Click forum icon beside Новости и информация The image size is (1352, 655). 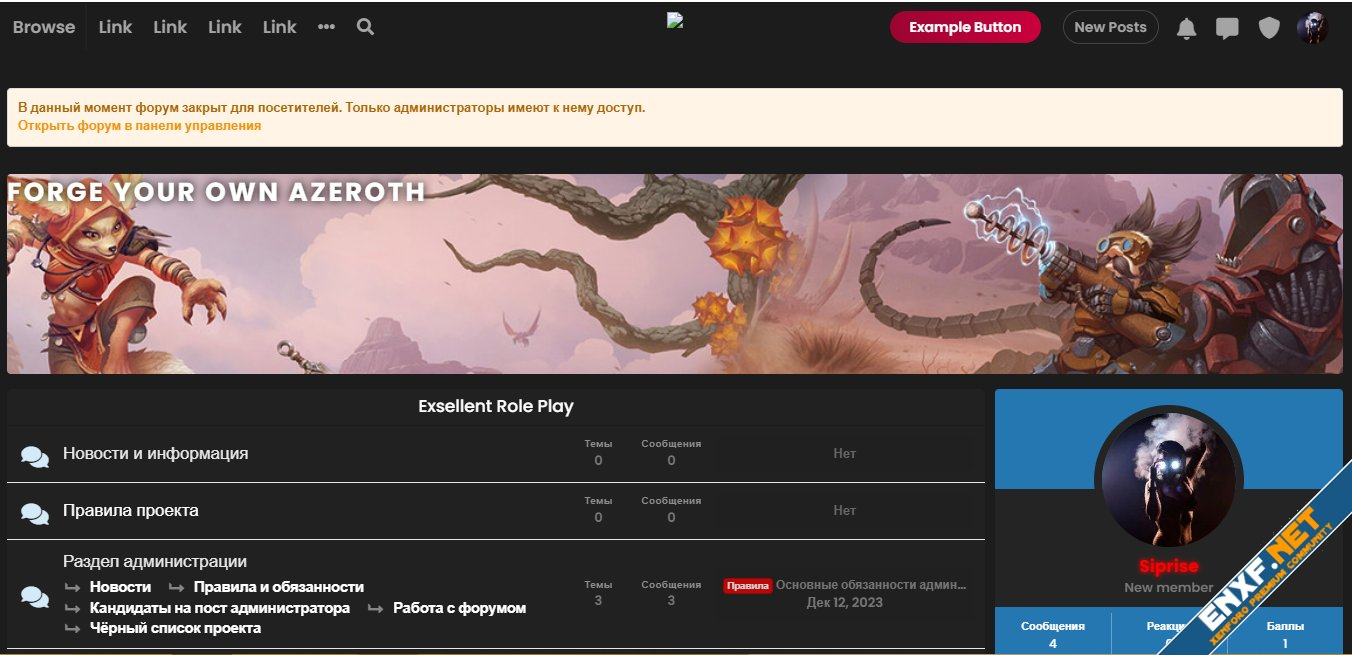coord(35,457)
